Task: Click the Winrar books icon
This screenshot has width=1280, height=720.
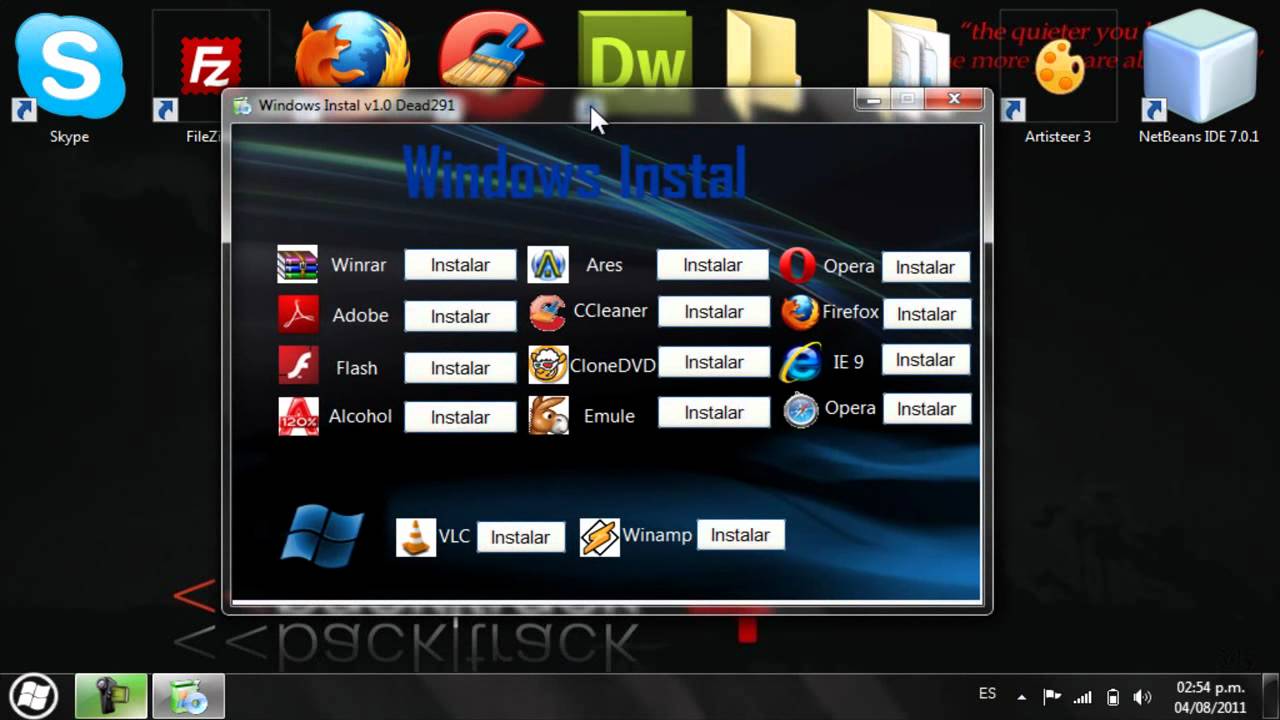Action: (297, 264)
